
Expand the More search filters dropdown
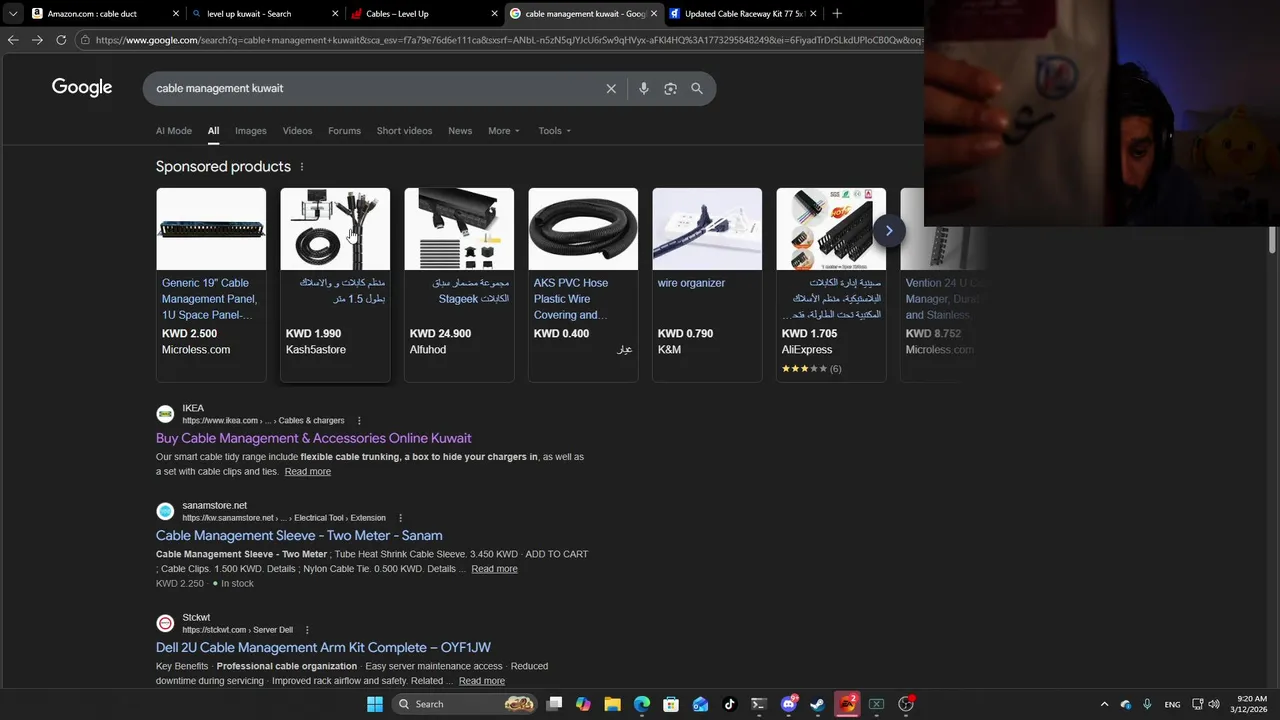(504, 131)
